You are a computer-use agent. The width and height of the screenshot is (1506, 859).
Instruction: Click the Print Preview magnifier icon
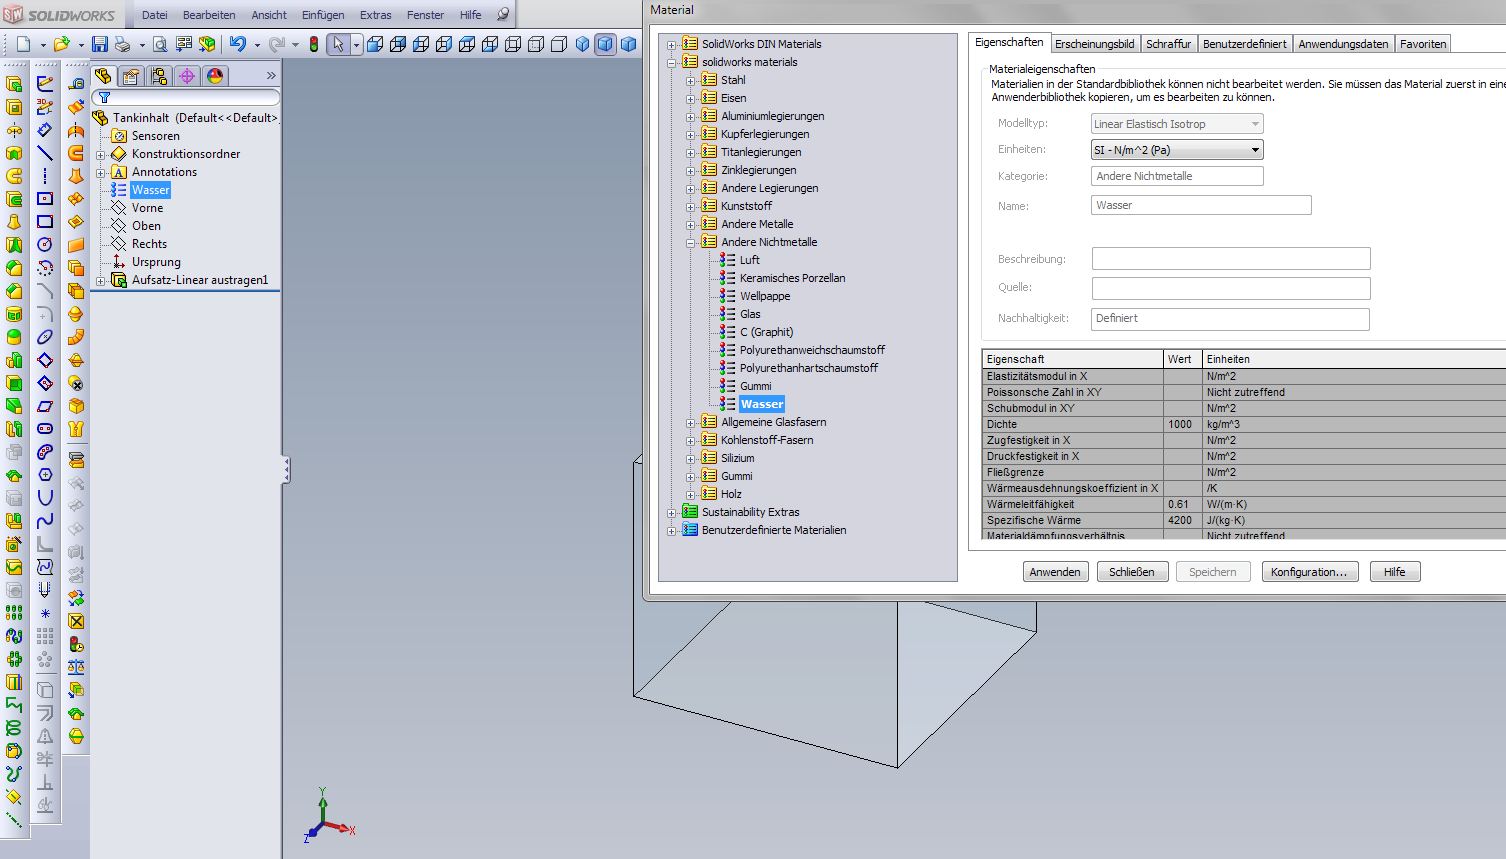(160, 45)
